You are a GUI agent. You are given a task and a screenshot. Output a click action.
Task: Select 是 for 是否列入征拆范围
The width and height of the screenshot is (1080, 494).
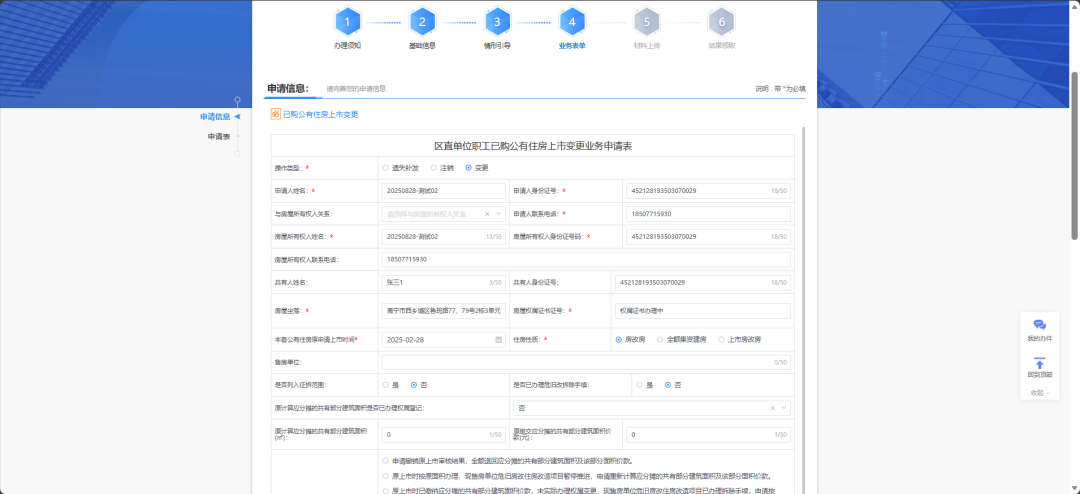(386, 385)
